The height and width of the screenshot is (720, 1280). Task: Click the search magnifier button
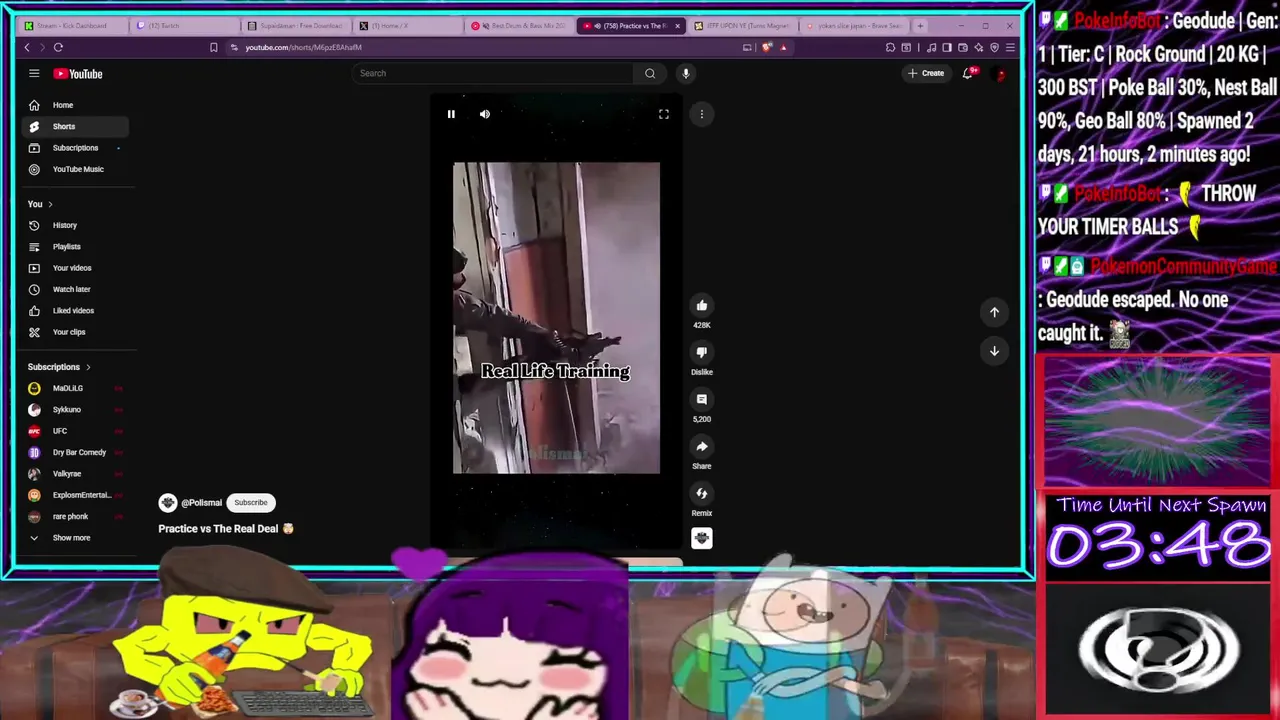[650, 73]
